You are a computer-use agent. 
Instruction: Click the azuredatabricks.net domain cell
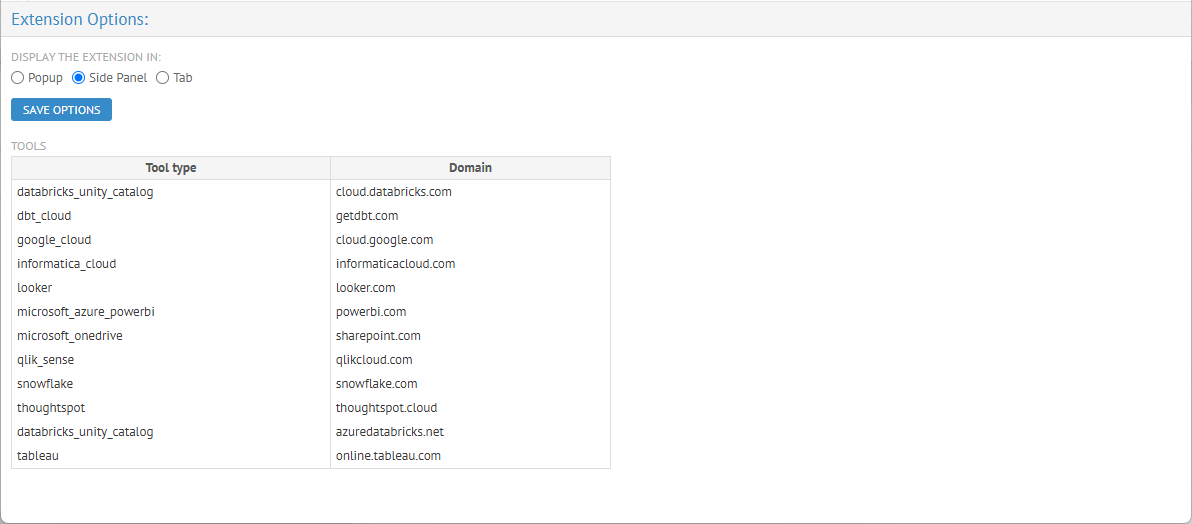(390, 432)
